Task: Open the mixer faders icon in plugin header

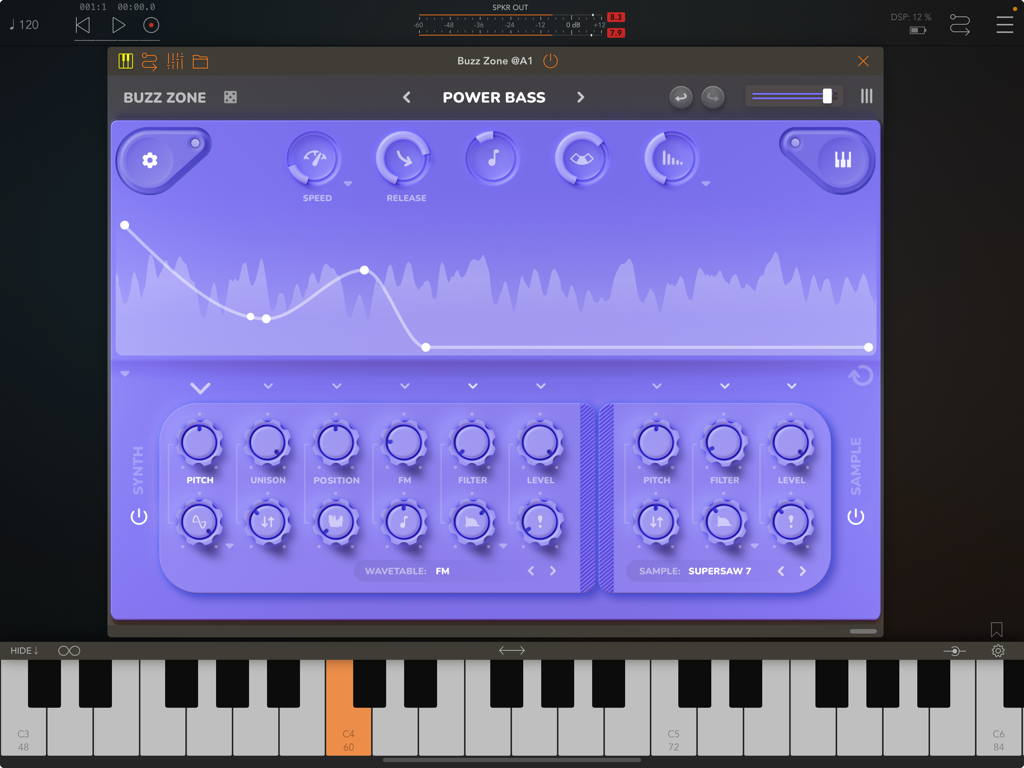Action: [x=173, y=61]
